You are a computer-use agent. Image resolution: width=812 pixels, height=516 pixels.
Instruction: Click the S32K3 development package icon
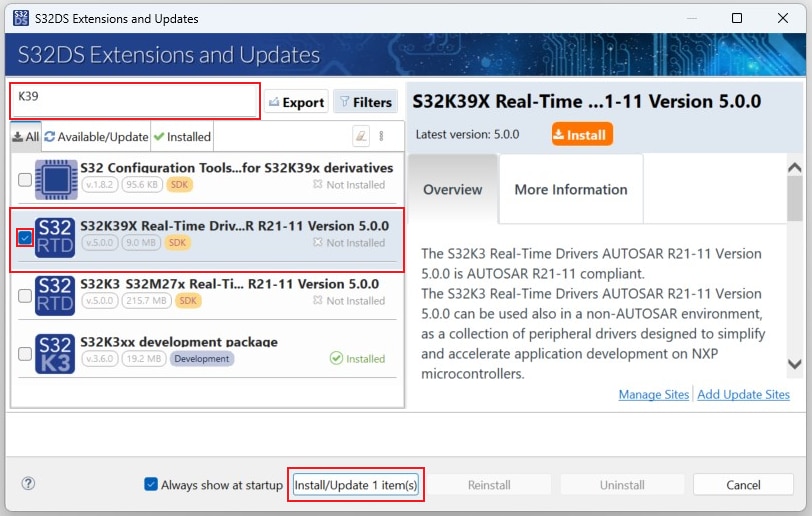(x=55, y=354)
